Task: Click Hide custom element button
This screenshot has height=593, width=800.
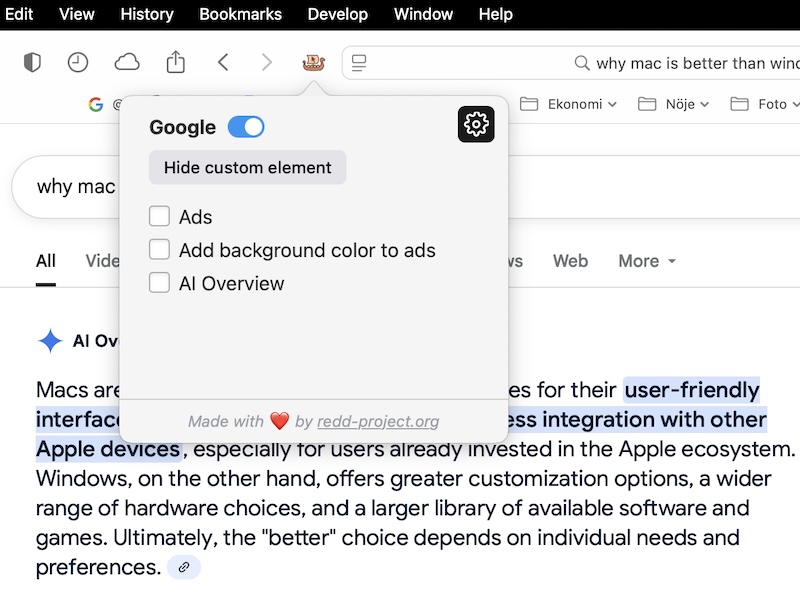Action: point(247,167)
